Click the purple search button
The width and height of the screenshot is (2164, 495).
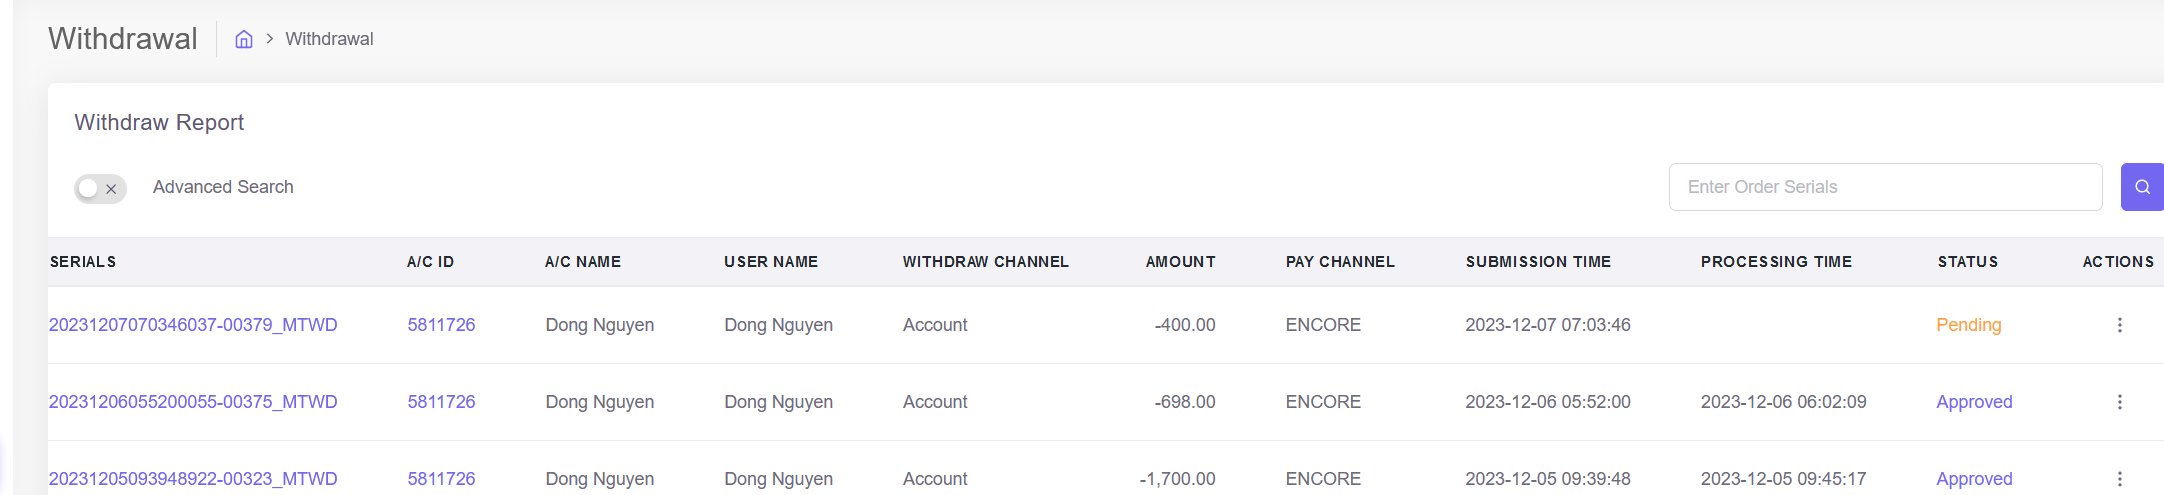pyautogui.click(x=2141, y=187)
